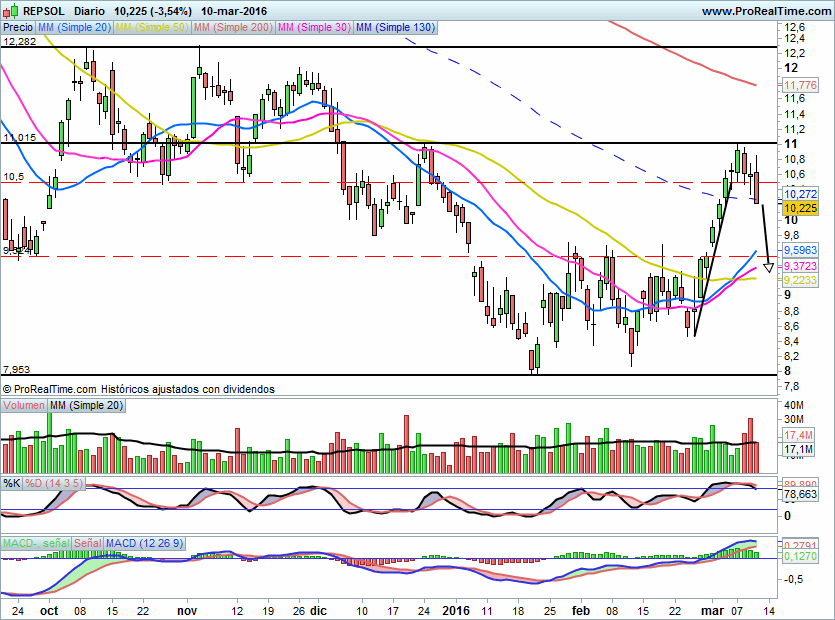Click the candlestick icon beside REPSOL
This screenshot has height=620, width=835.
pos(11,11)
